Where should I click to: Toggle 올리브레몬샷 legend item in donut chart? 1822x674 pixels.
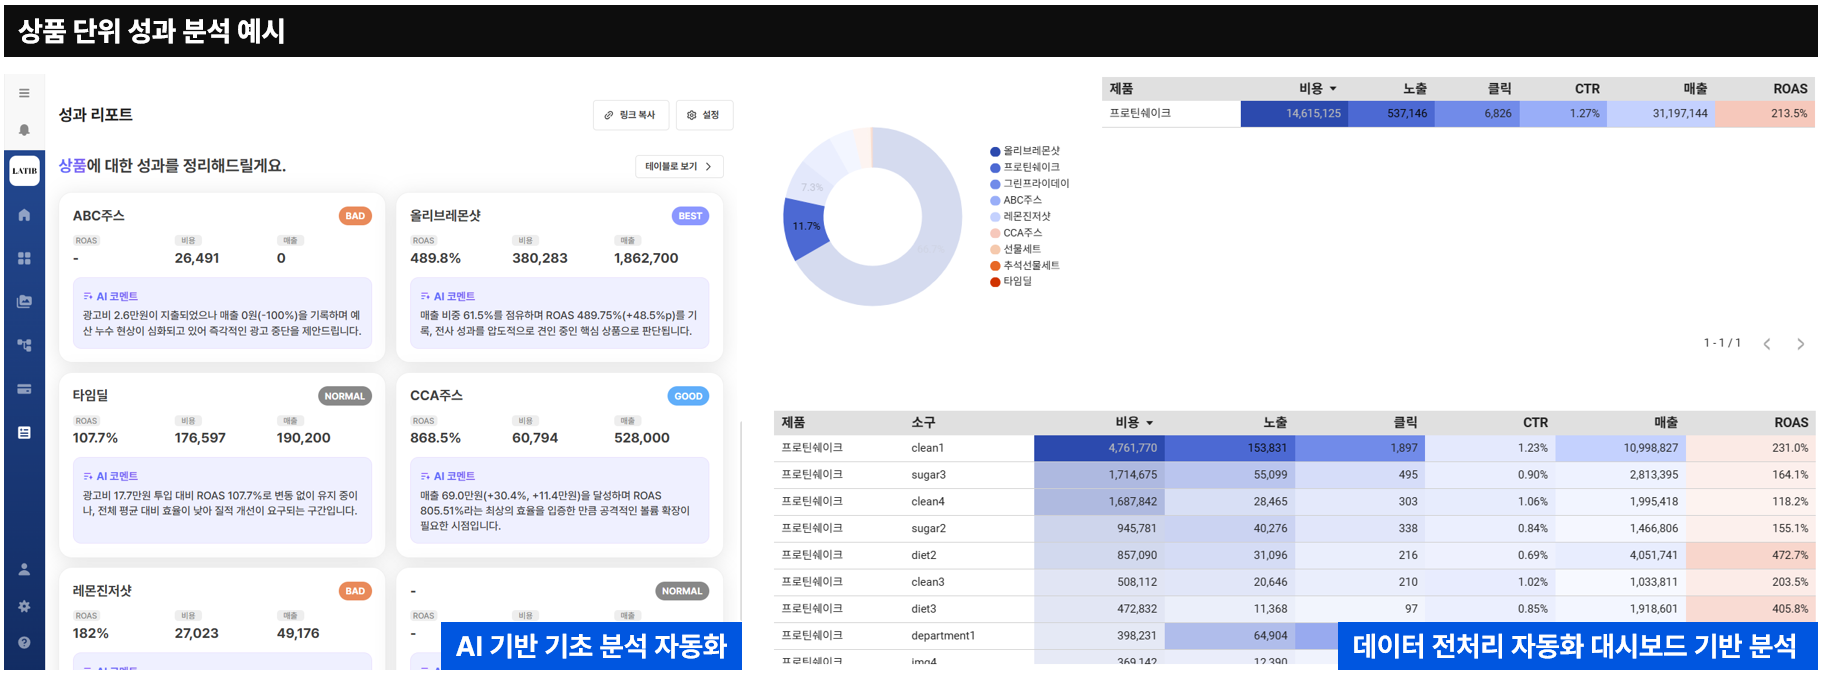click(1030, 151)
